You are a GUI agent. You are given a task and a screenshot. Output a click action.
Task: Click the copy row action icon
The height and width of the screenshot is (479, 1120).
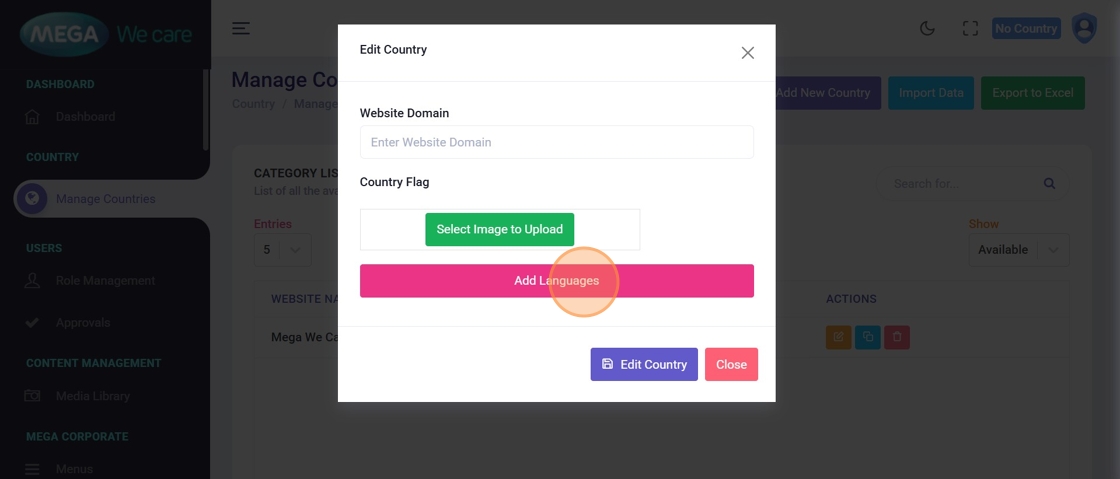click(x=867, y=337)
